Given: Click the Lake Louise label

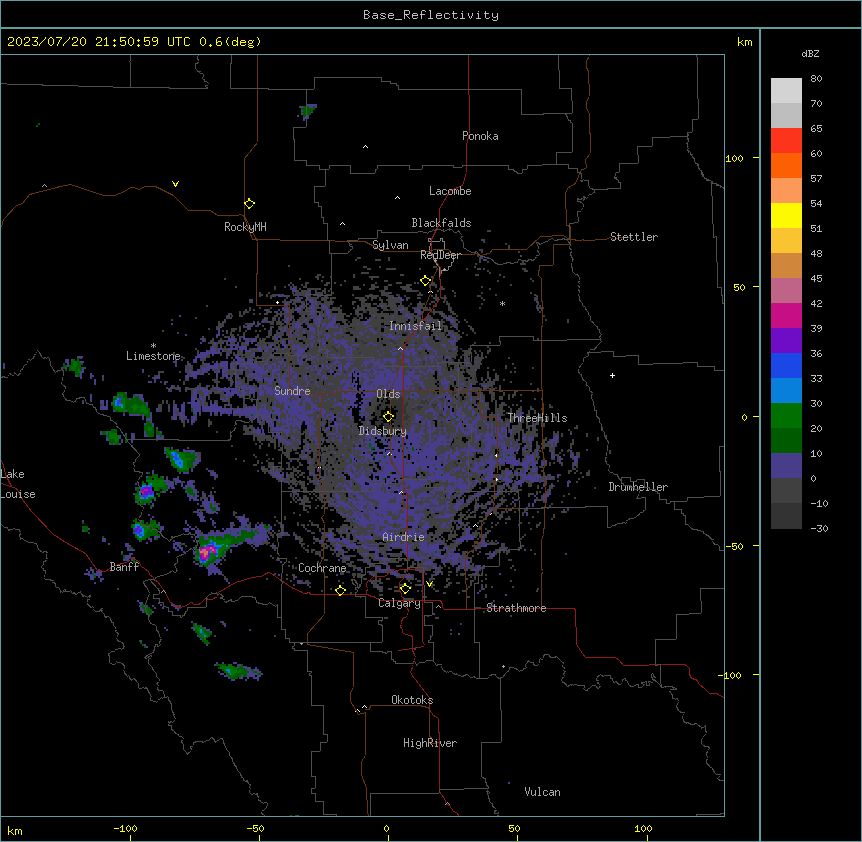Looking at the screenshot, I should [x=18, y=484].
